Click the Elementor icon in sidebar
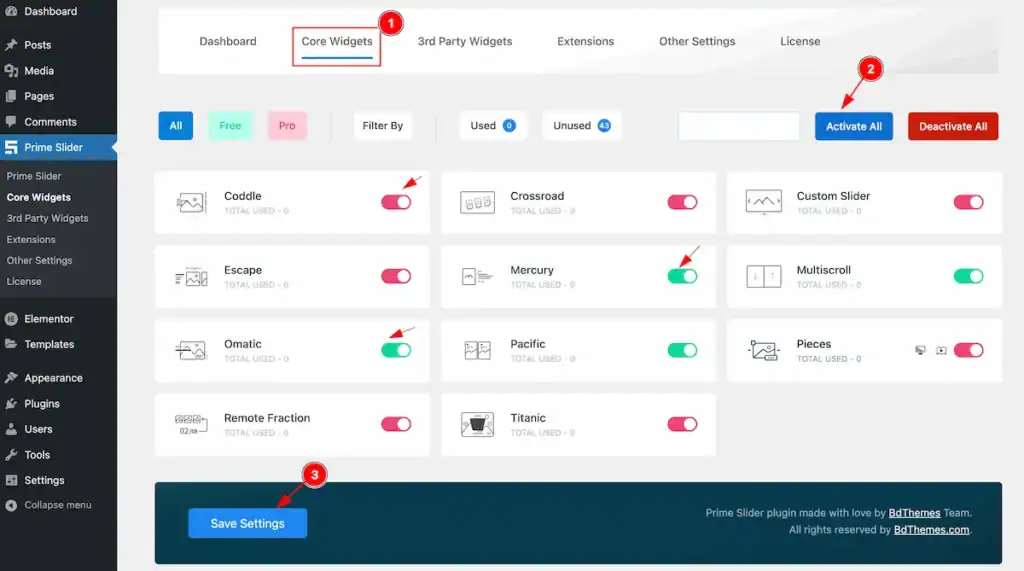The image size is (1024, 571). click(11, 319)
